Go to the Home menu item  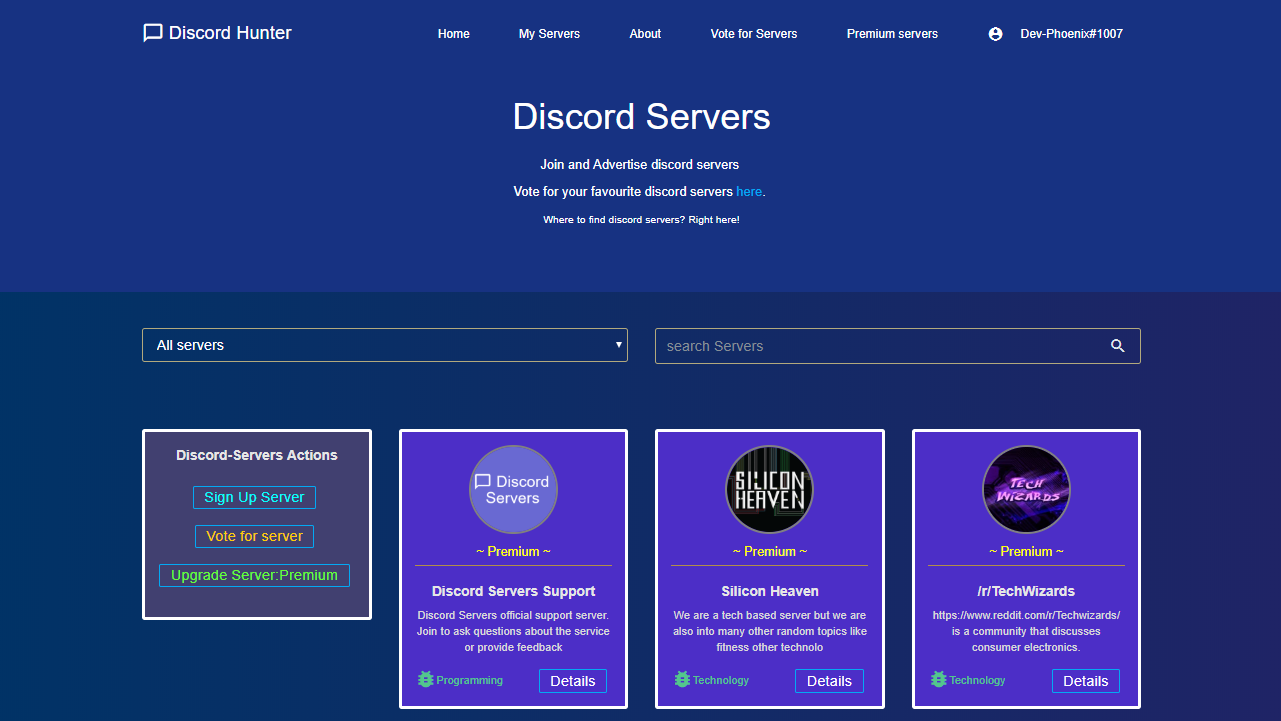click(454, 34)
